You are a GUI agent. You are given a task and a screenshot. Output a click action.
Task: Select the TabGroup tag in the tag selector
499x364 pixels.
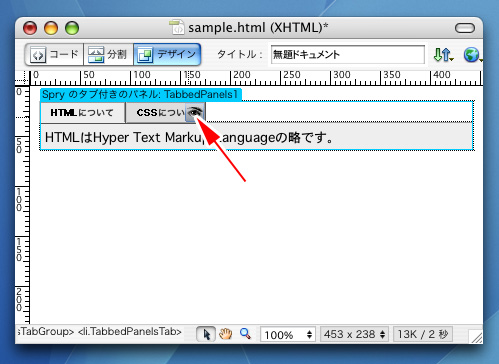(x=45, y=332)
